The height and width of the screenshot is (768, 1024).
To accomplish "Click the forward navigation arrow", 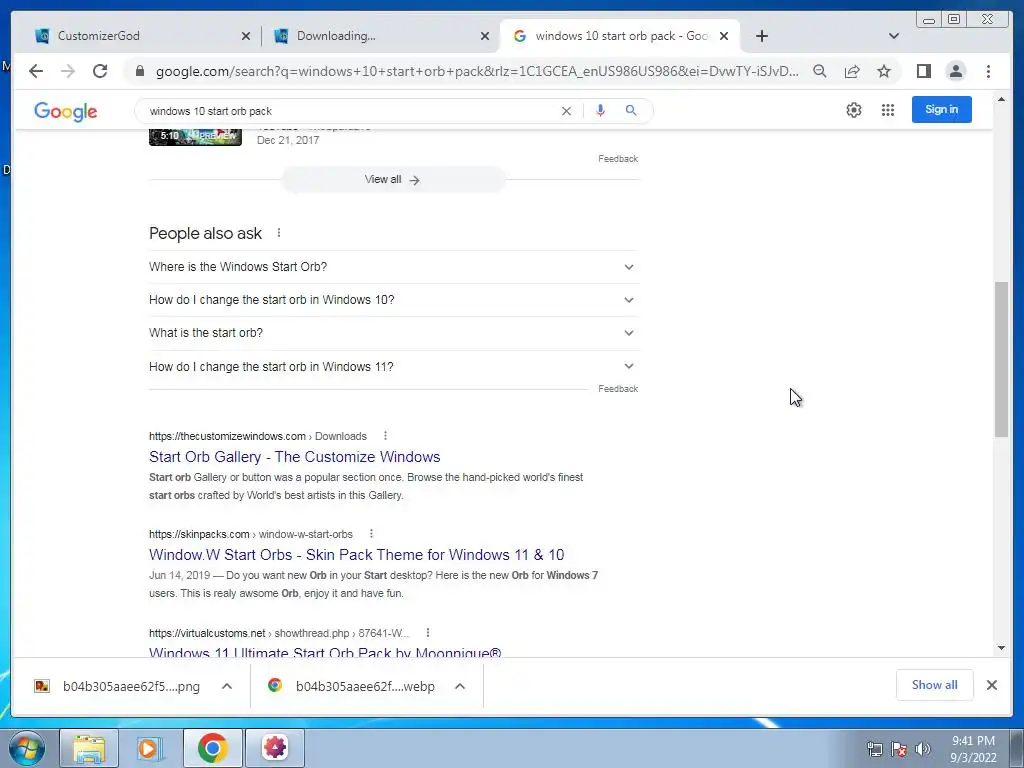I will pos(67,71).
